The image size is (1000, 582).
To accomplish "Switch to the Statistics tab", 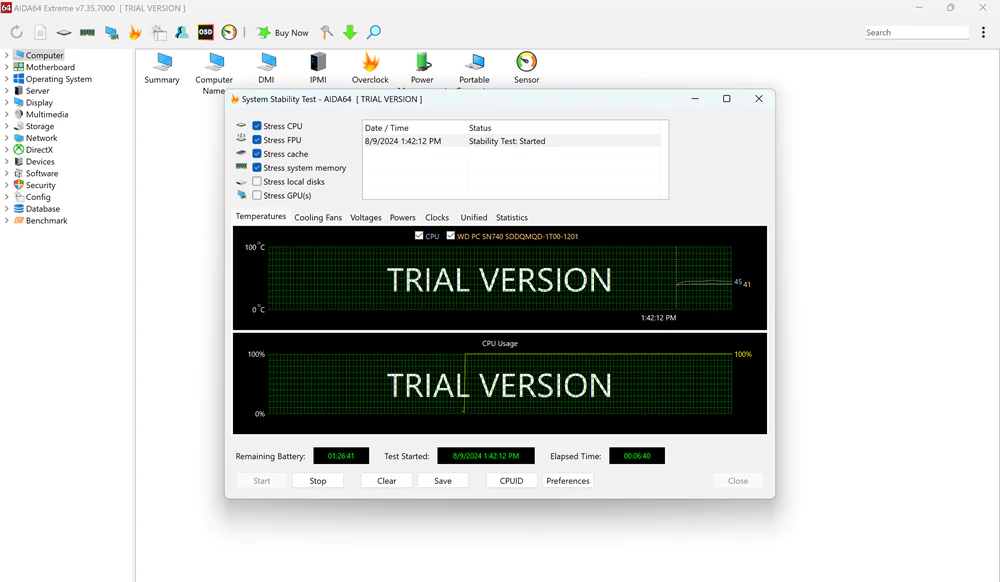I will [512, 217].
